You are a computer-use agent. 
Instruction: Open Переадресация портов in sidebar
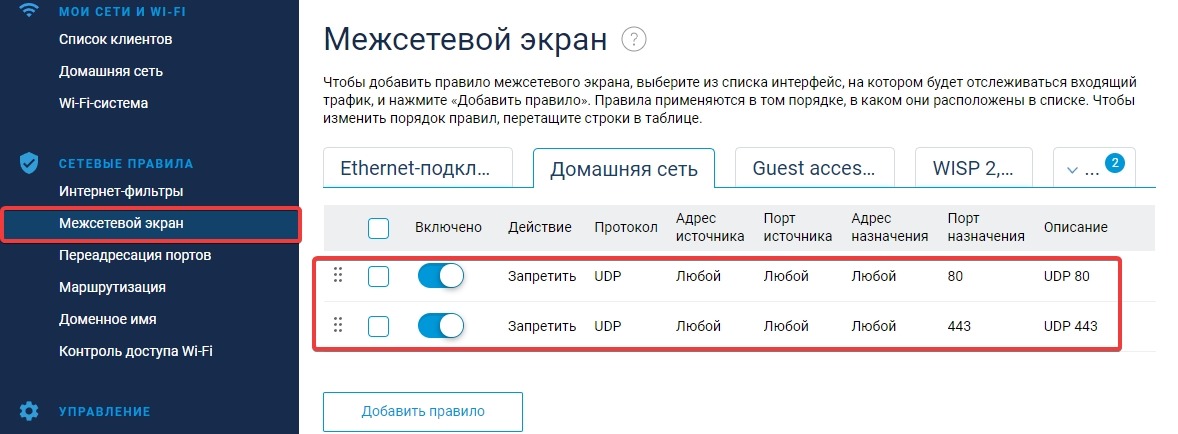[x=134, y=255]
